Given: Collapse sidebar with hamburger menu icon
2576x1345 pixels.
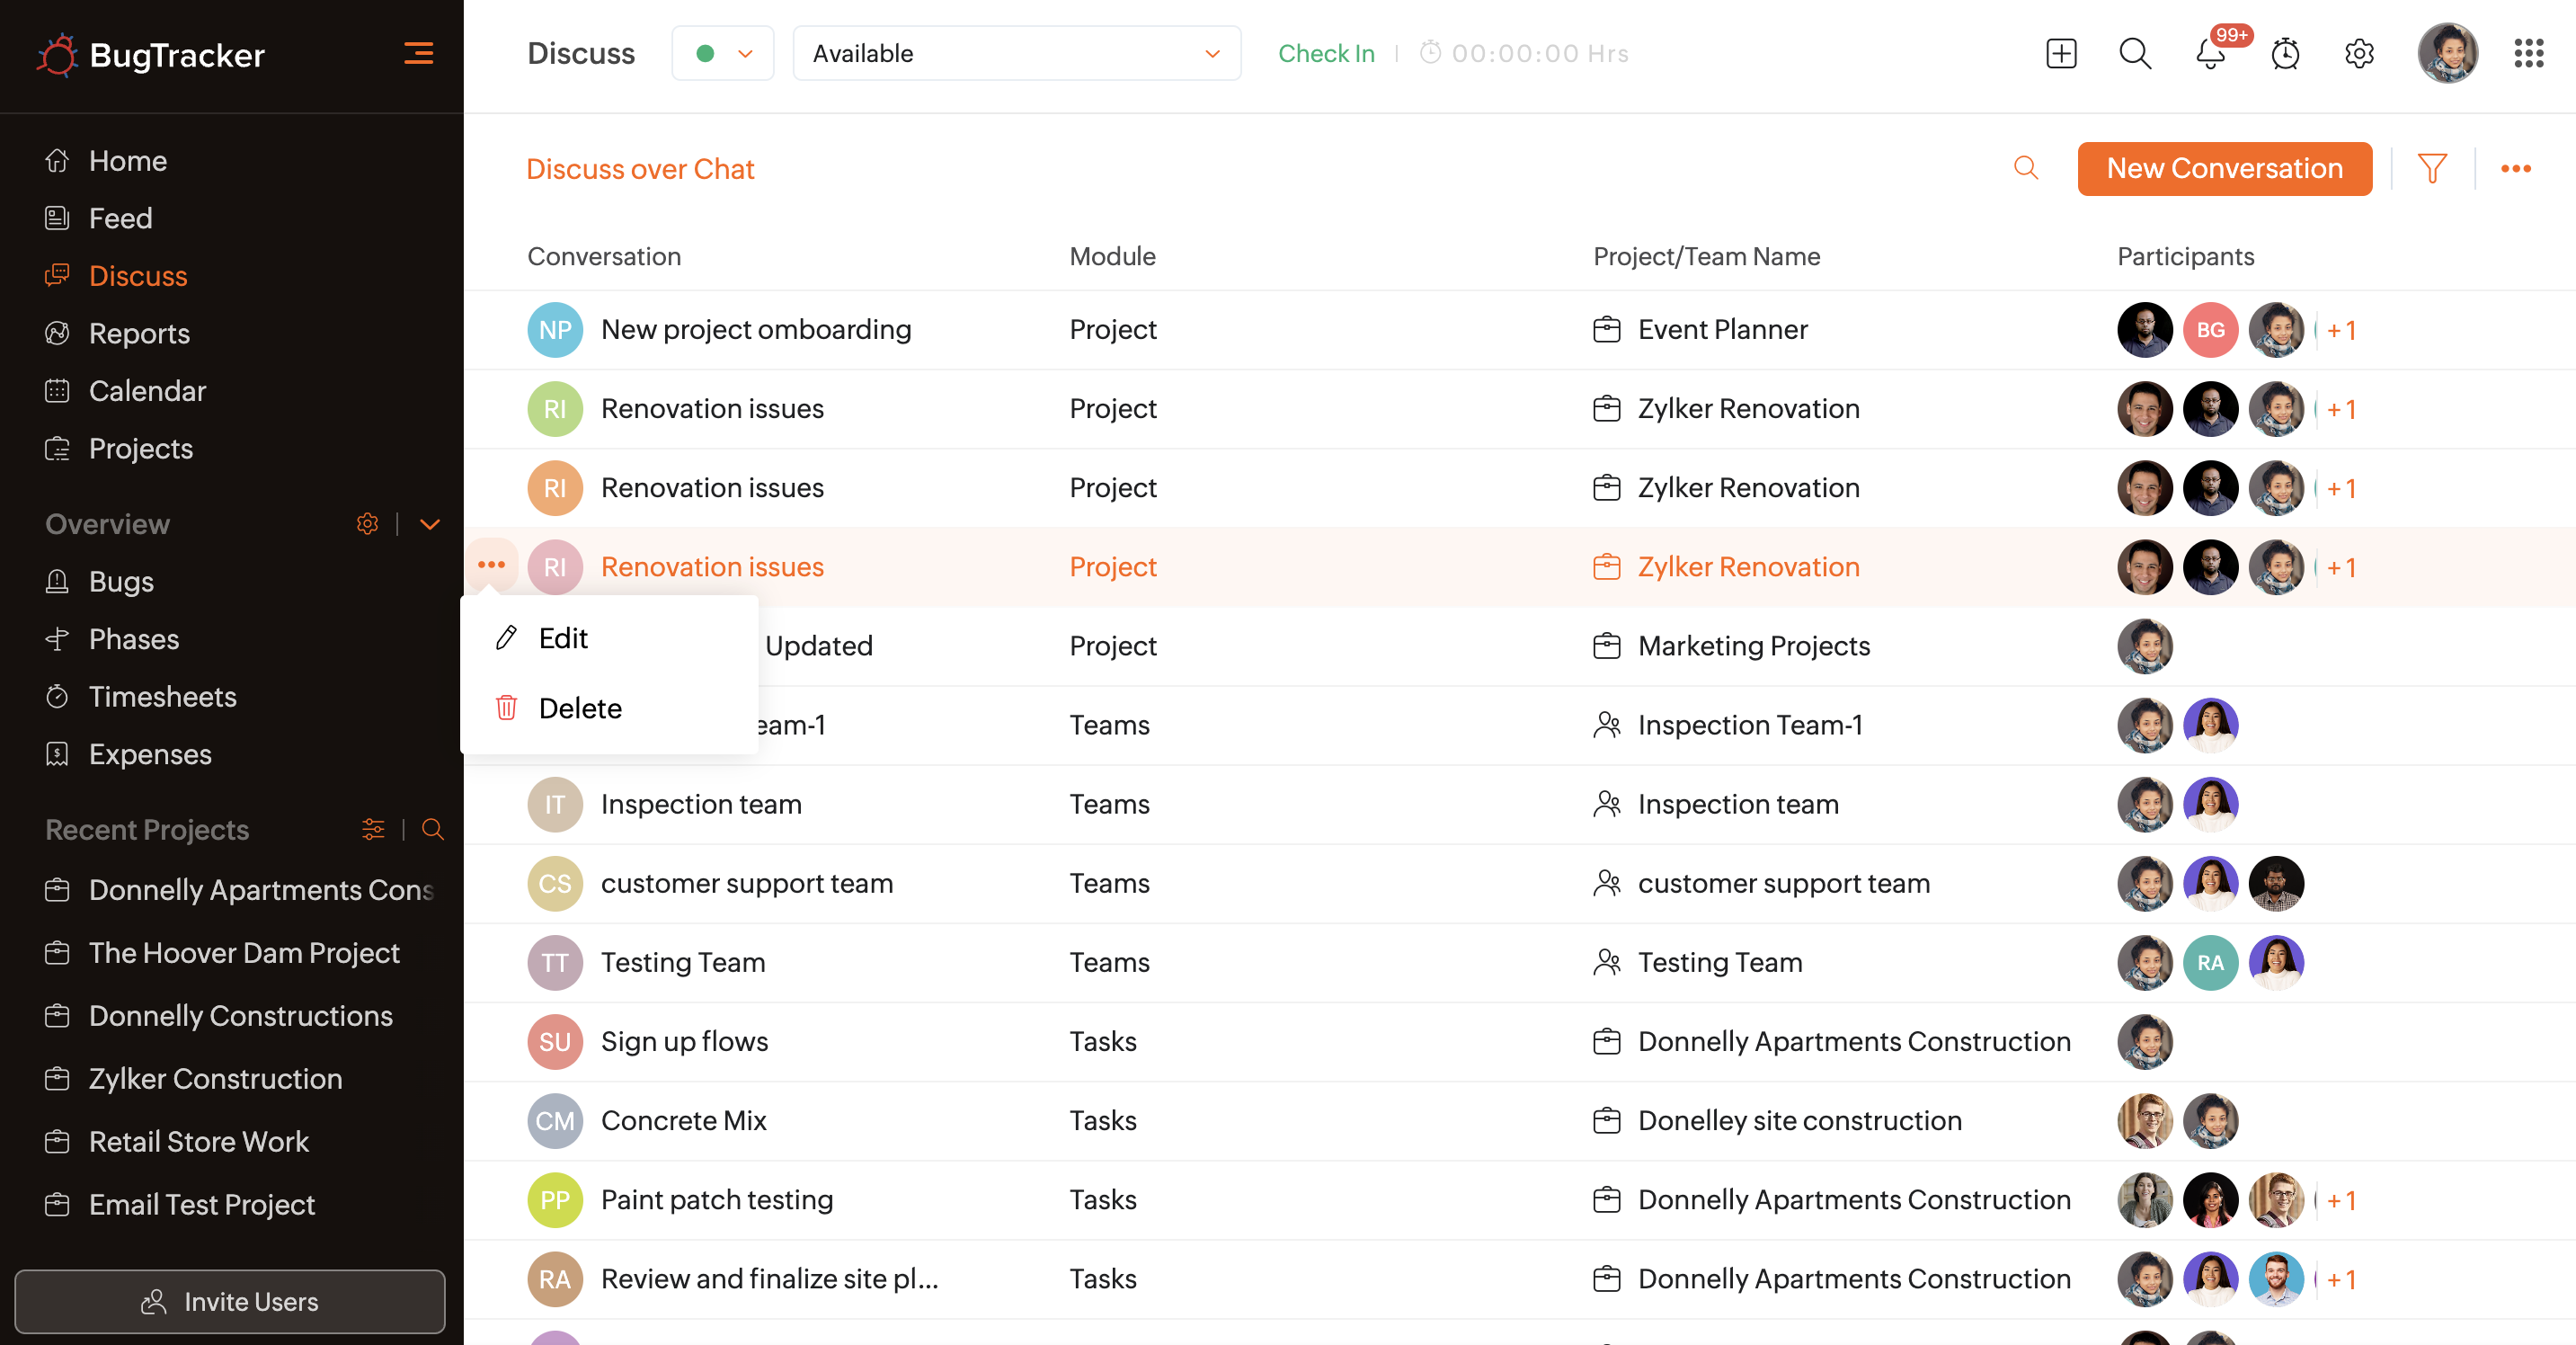Looking at the screenshot, I should [418, 54].
